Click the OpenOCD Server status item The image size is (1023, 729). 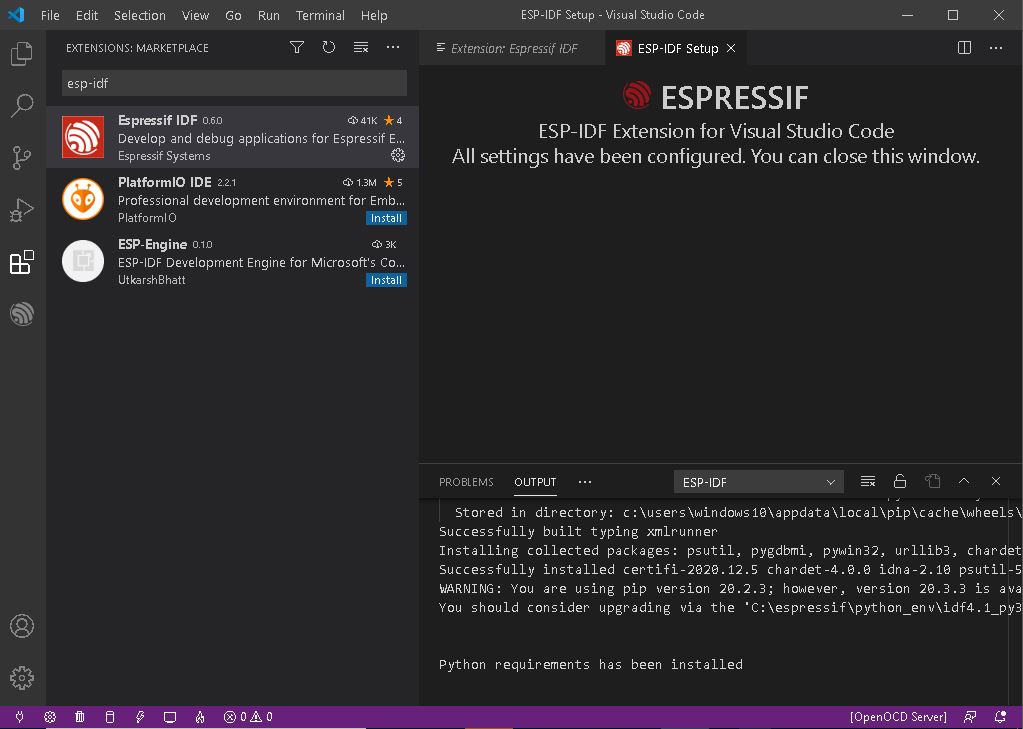(x=898, y=717)
